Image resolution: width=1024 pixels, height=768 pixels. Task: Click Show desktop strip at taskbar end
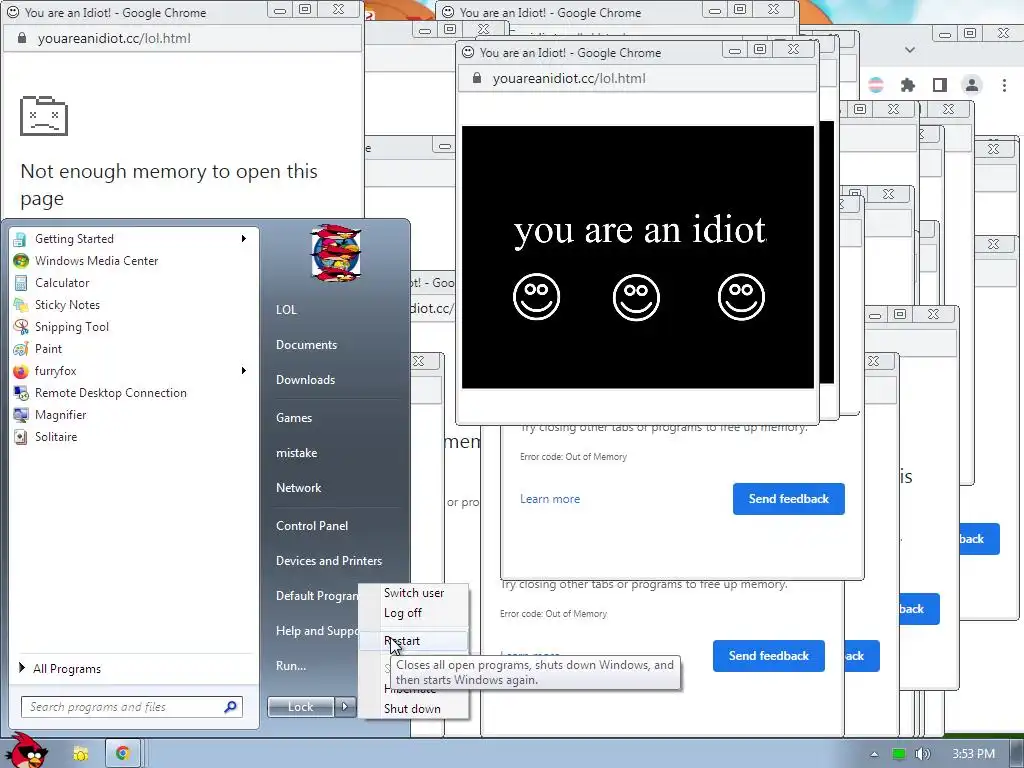pos(1019,754)
